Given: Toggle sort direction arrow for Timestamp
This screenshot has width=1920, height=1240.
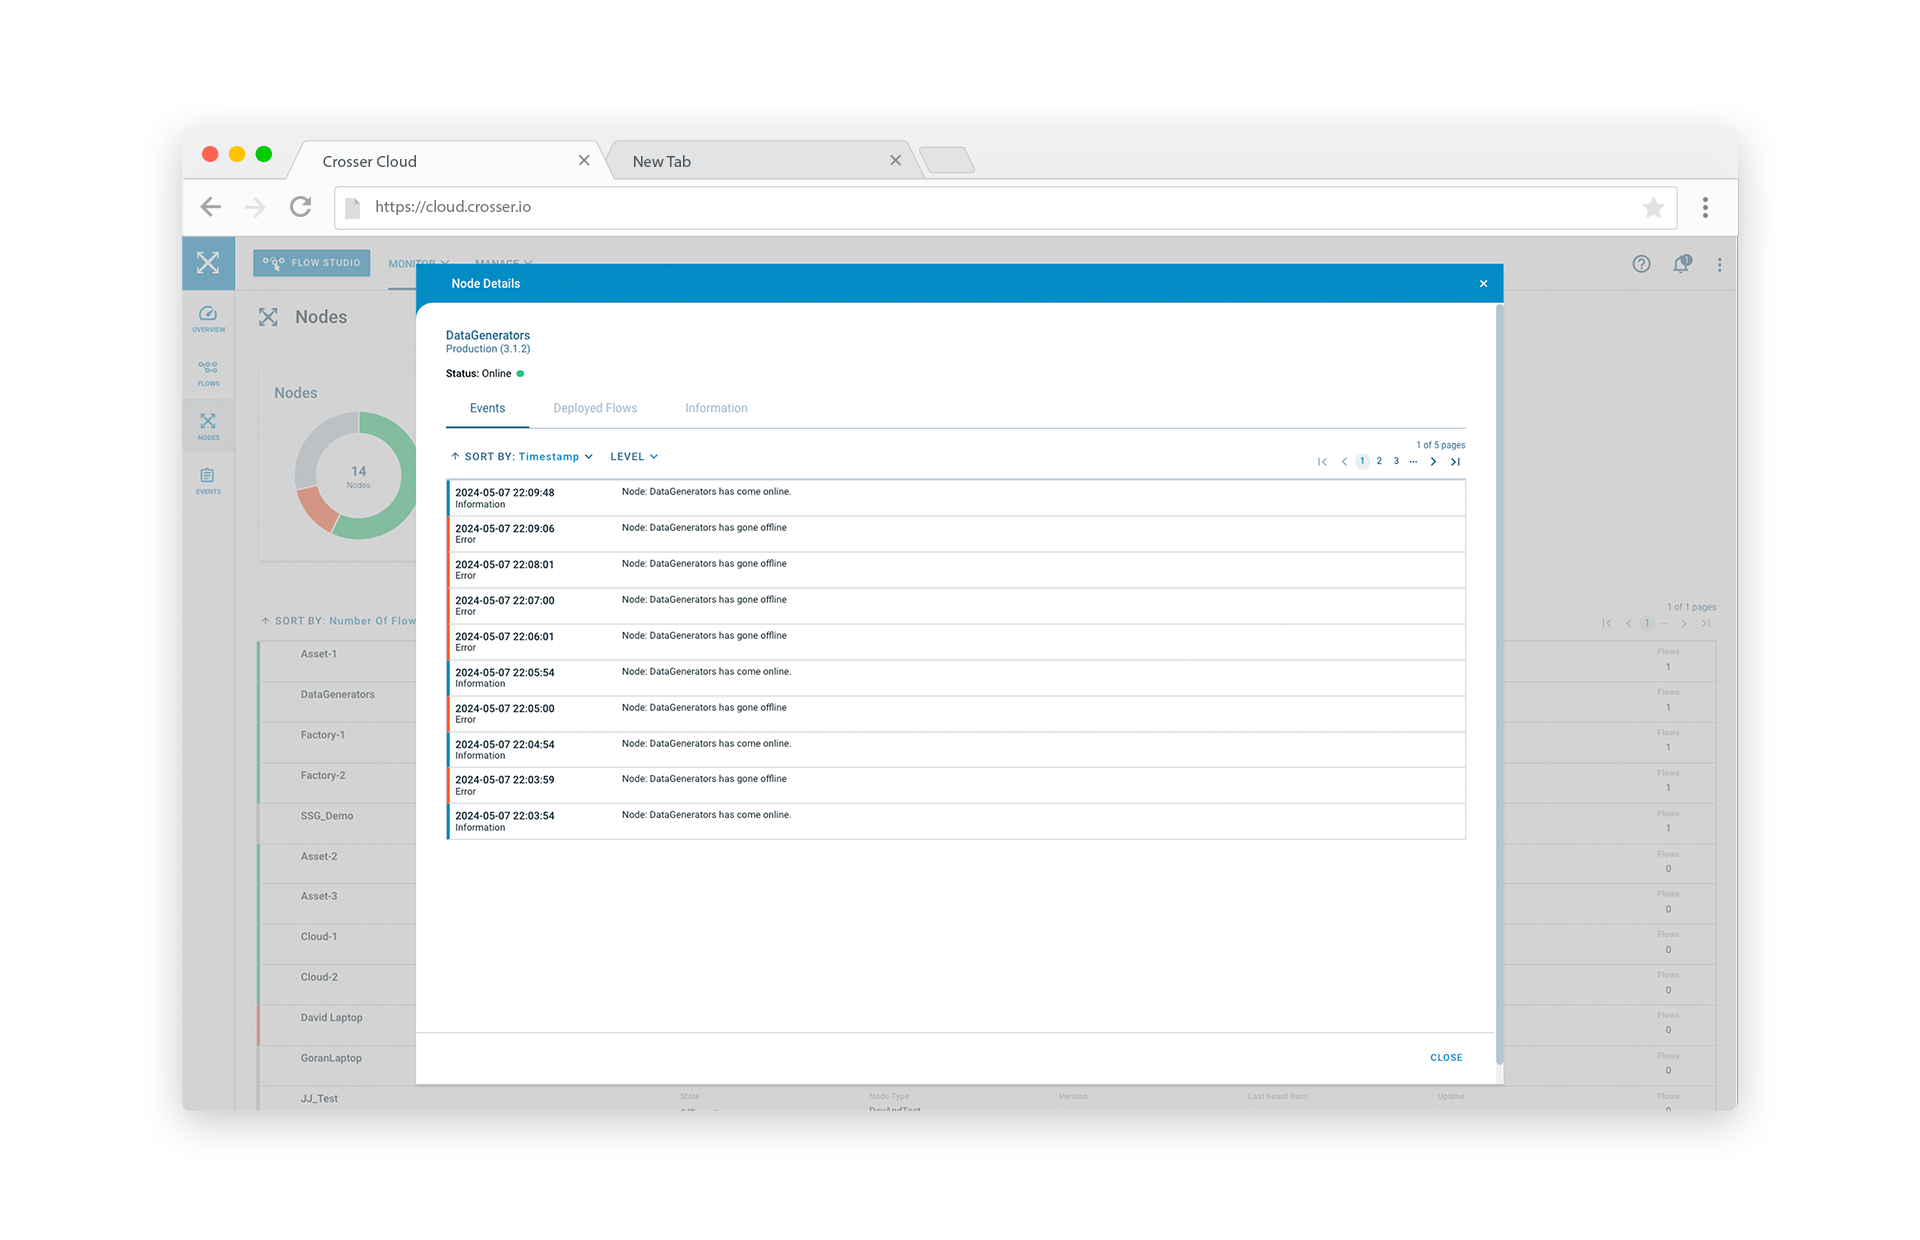Looking at the screenshot, I should [455, 457].
